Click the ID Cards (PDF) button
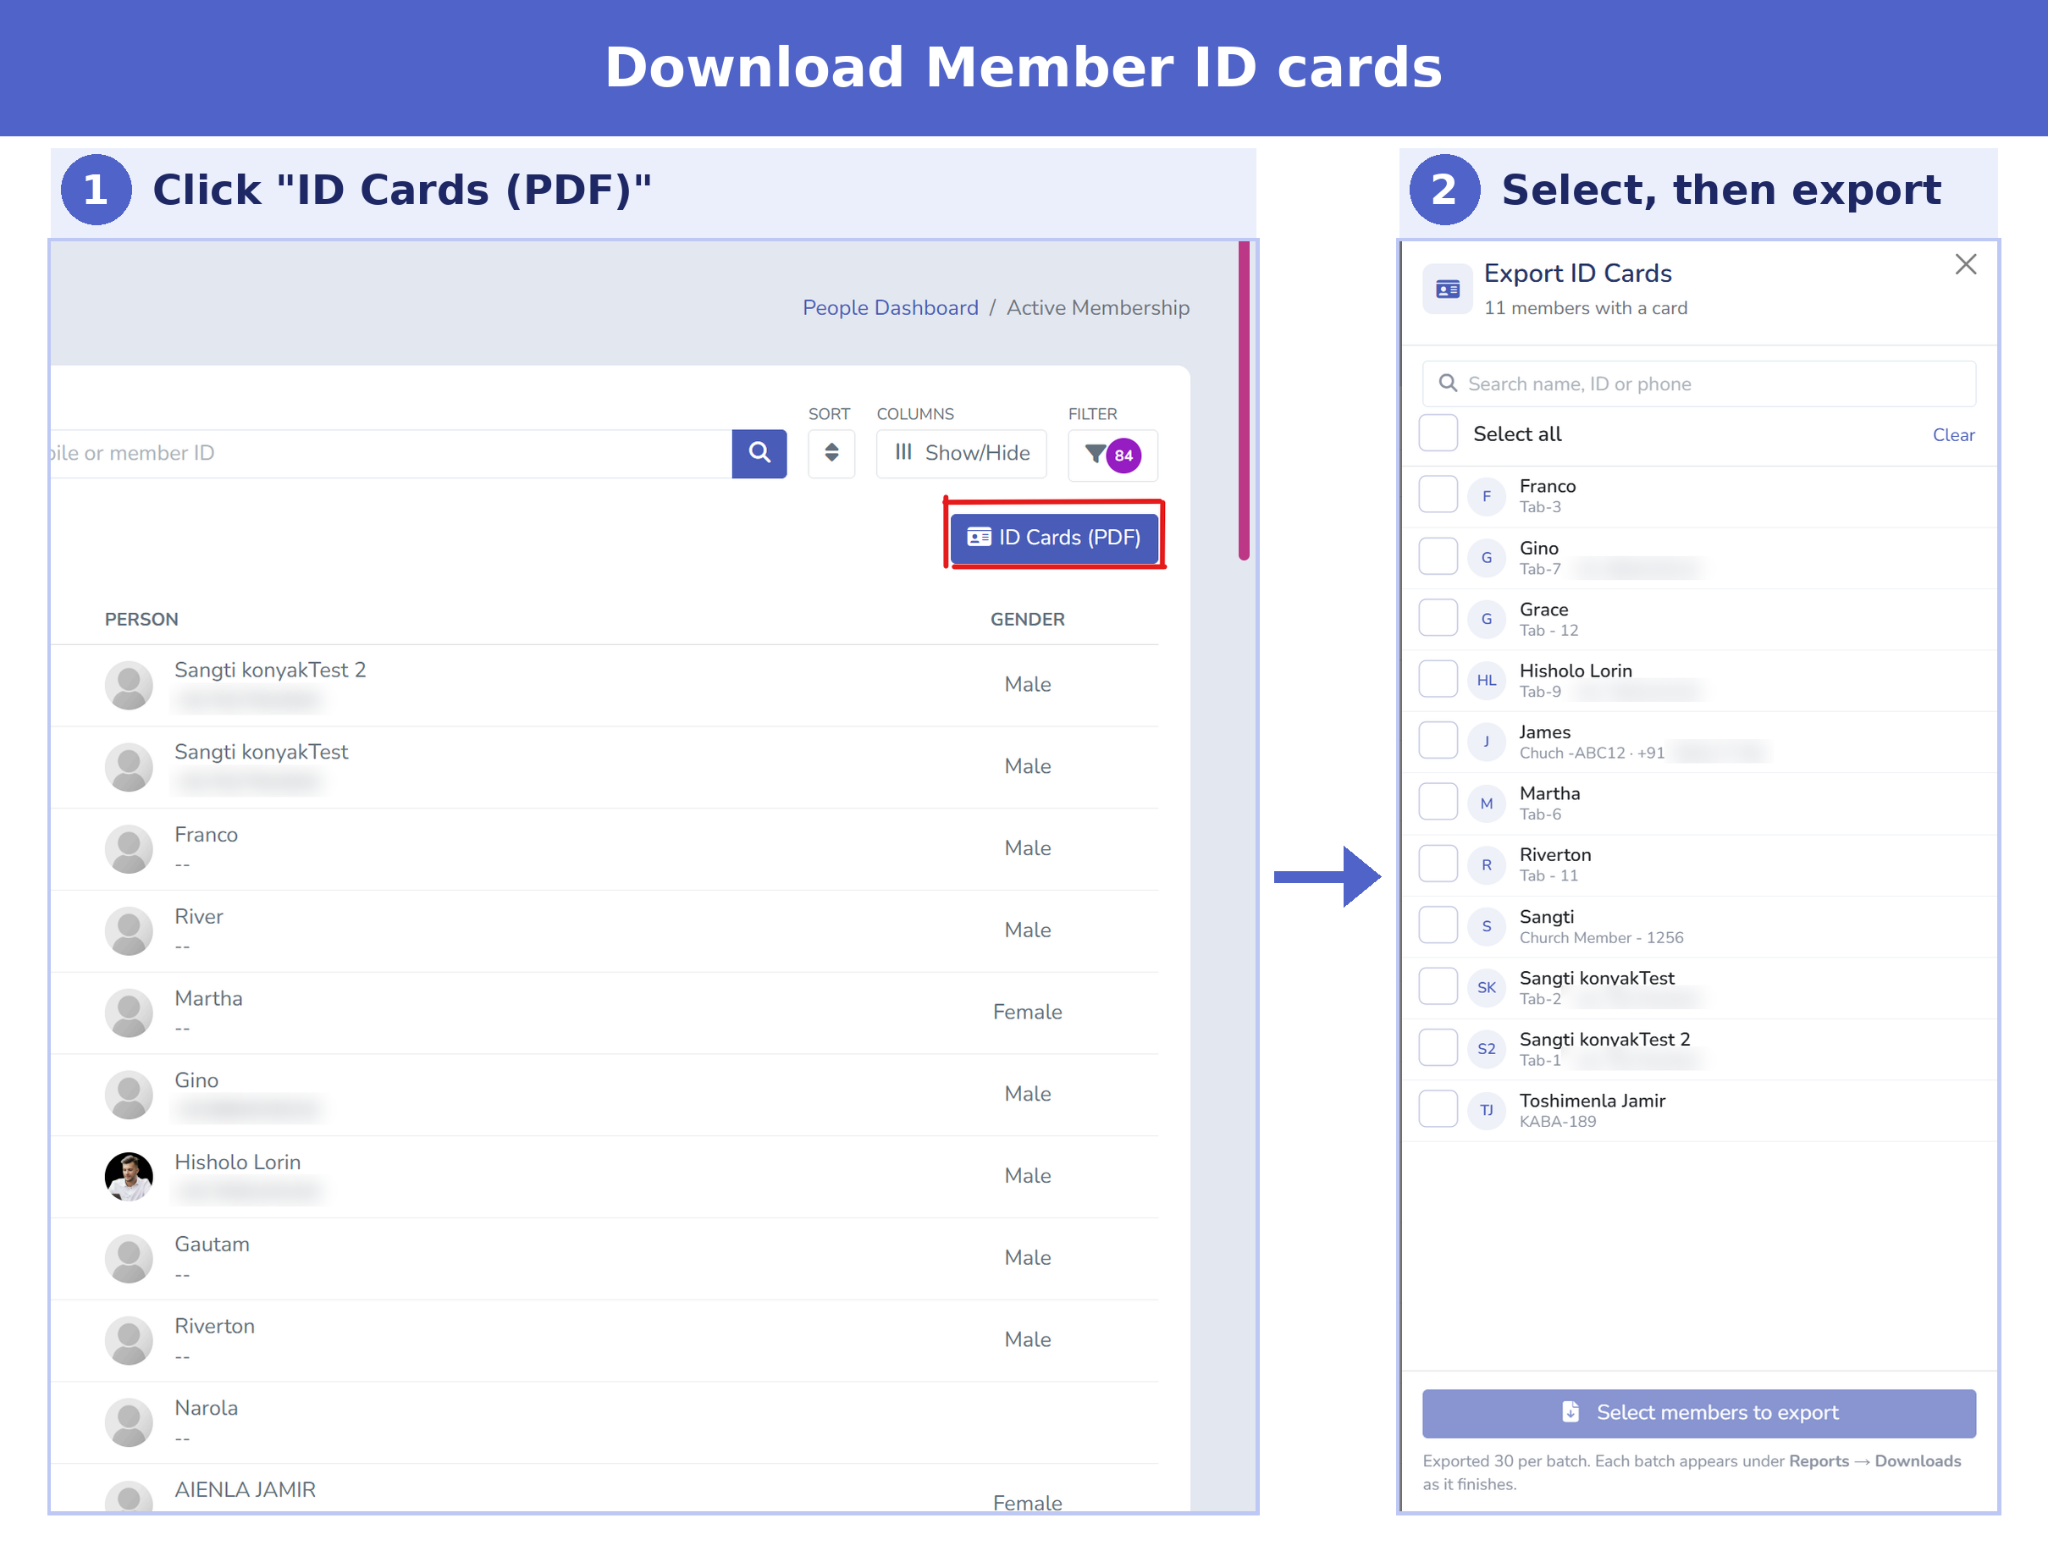Viewport: 2048px width, 1562px height. 1054,537
